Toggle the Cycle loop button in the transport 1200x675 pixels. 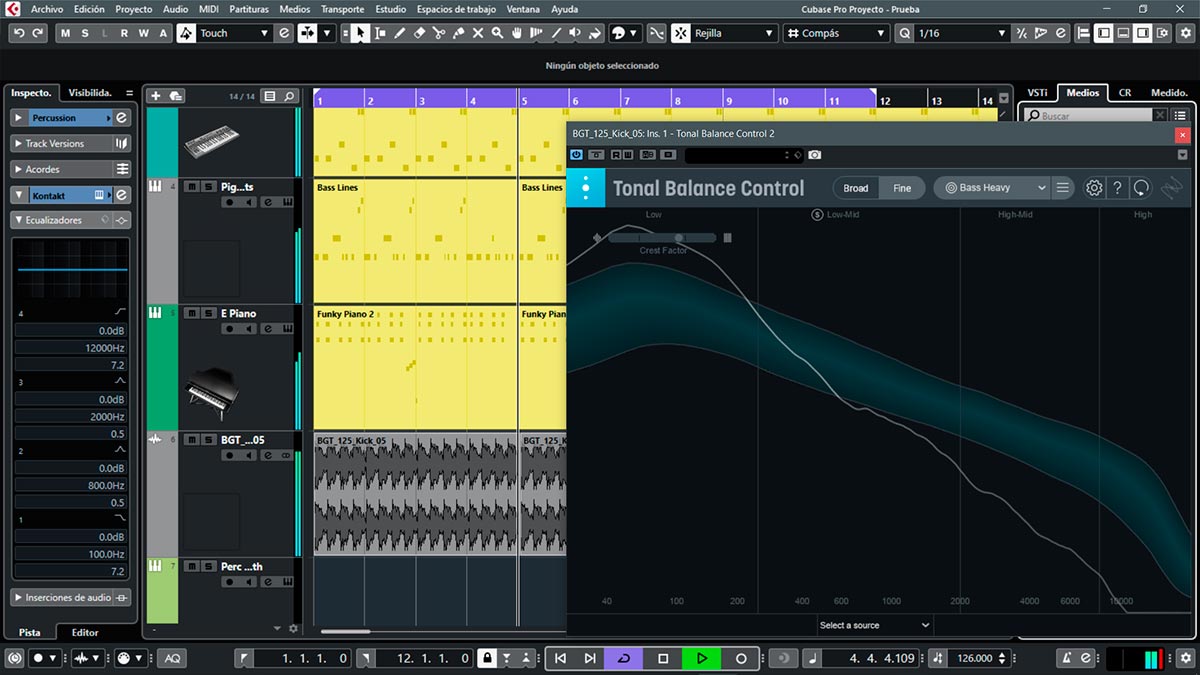point(624,658)
